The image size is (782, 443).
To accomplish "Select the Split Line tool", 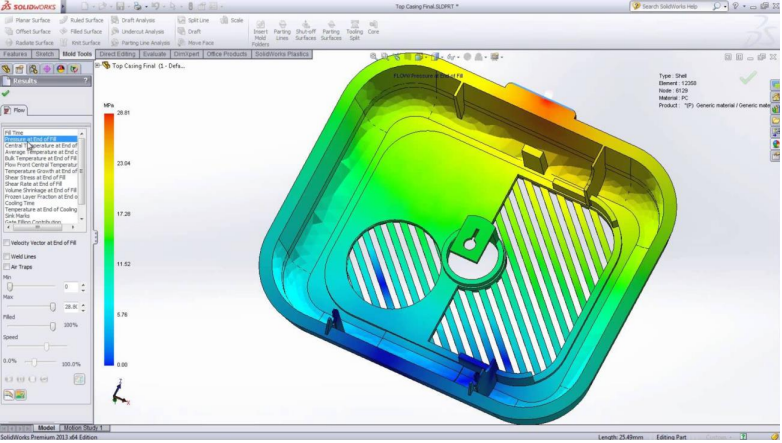I will [194, 20].
